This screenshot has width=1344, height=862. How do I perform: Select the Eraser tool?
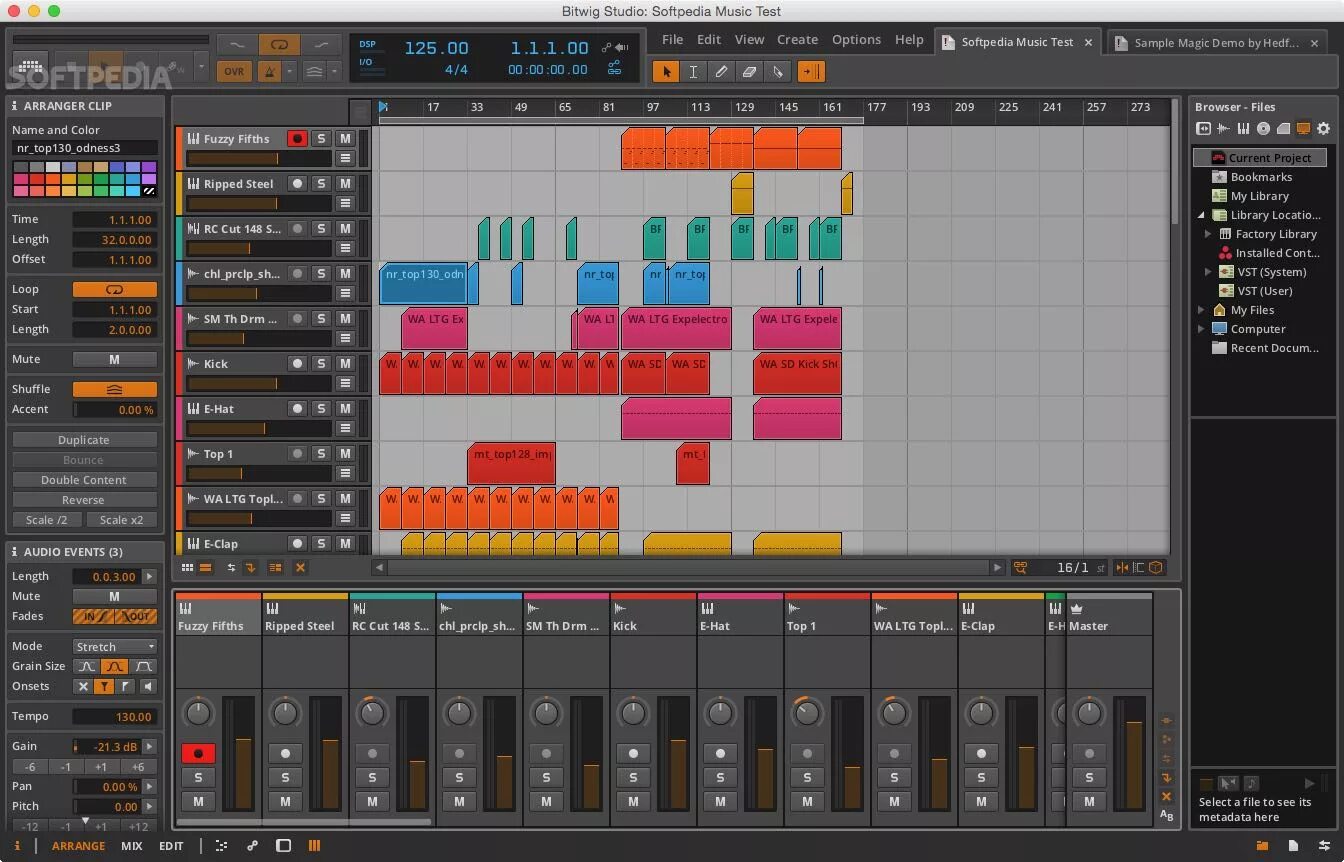pos(749,71)
